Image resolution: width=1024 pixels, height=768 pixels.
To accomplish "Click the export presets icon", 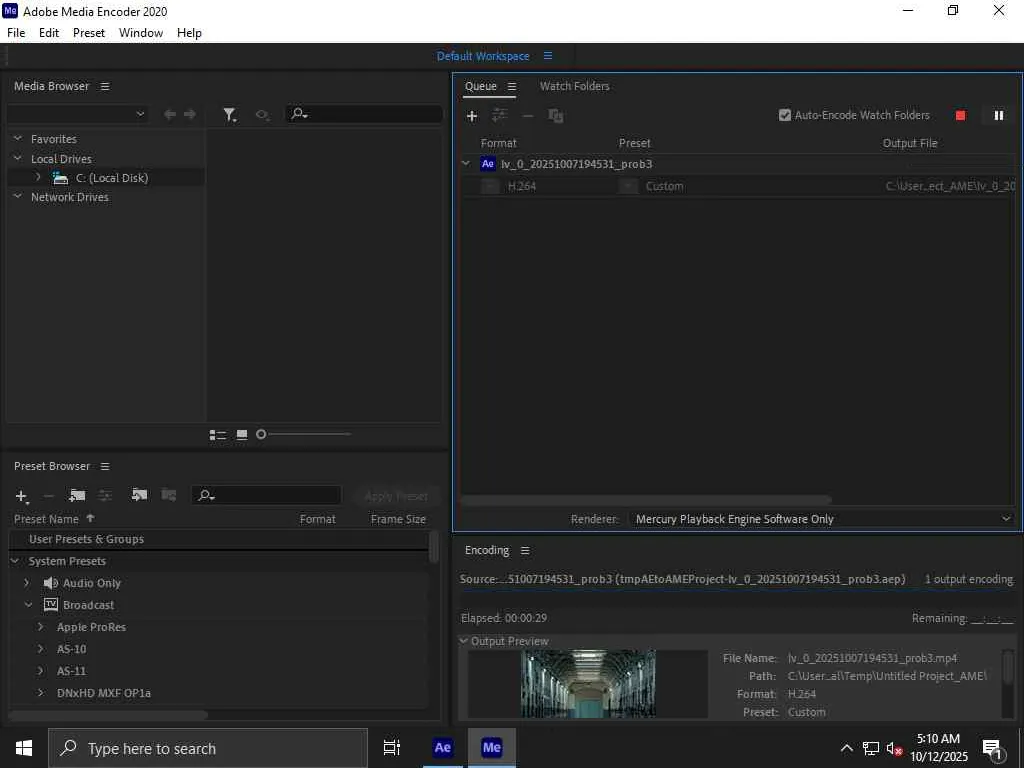I will pyautogui.click(x=168, y=495).
